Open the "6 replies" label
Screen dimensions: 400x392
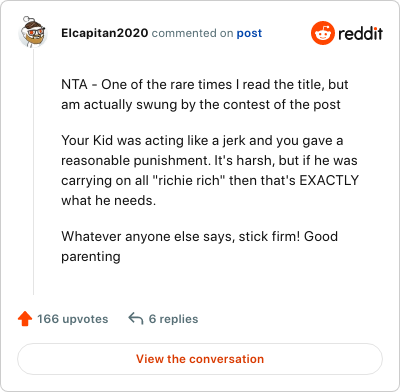tap(173, 319)
